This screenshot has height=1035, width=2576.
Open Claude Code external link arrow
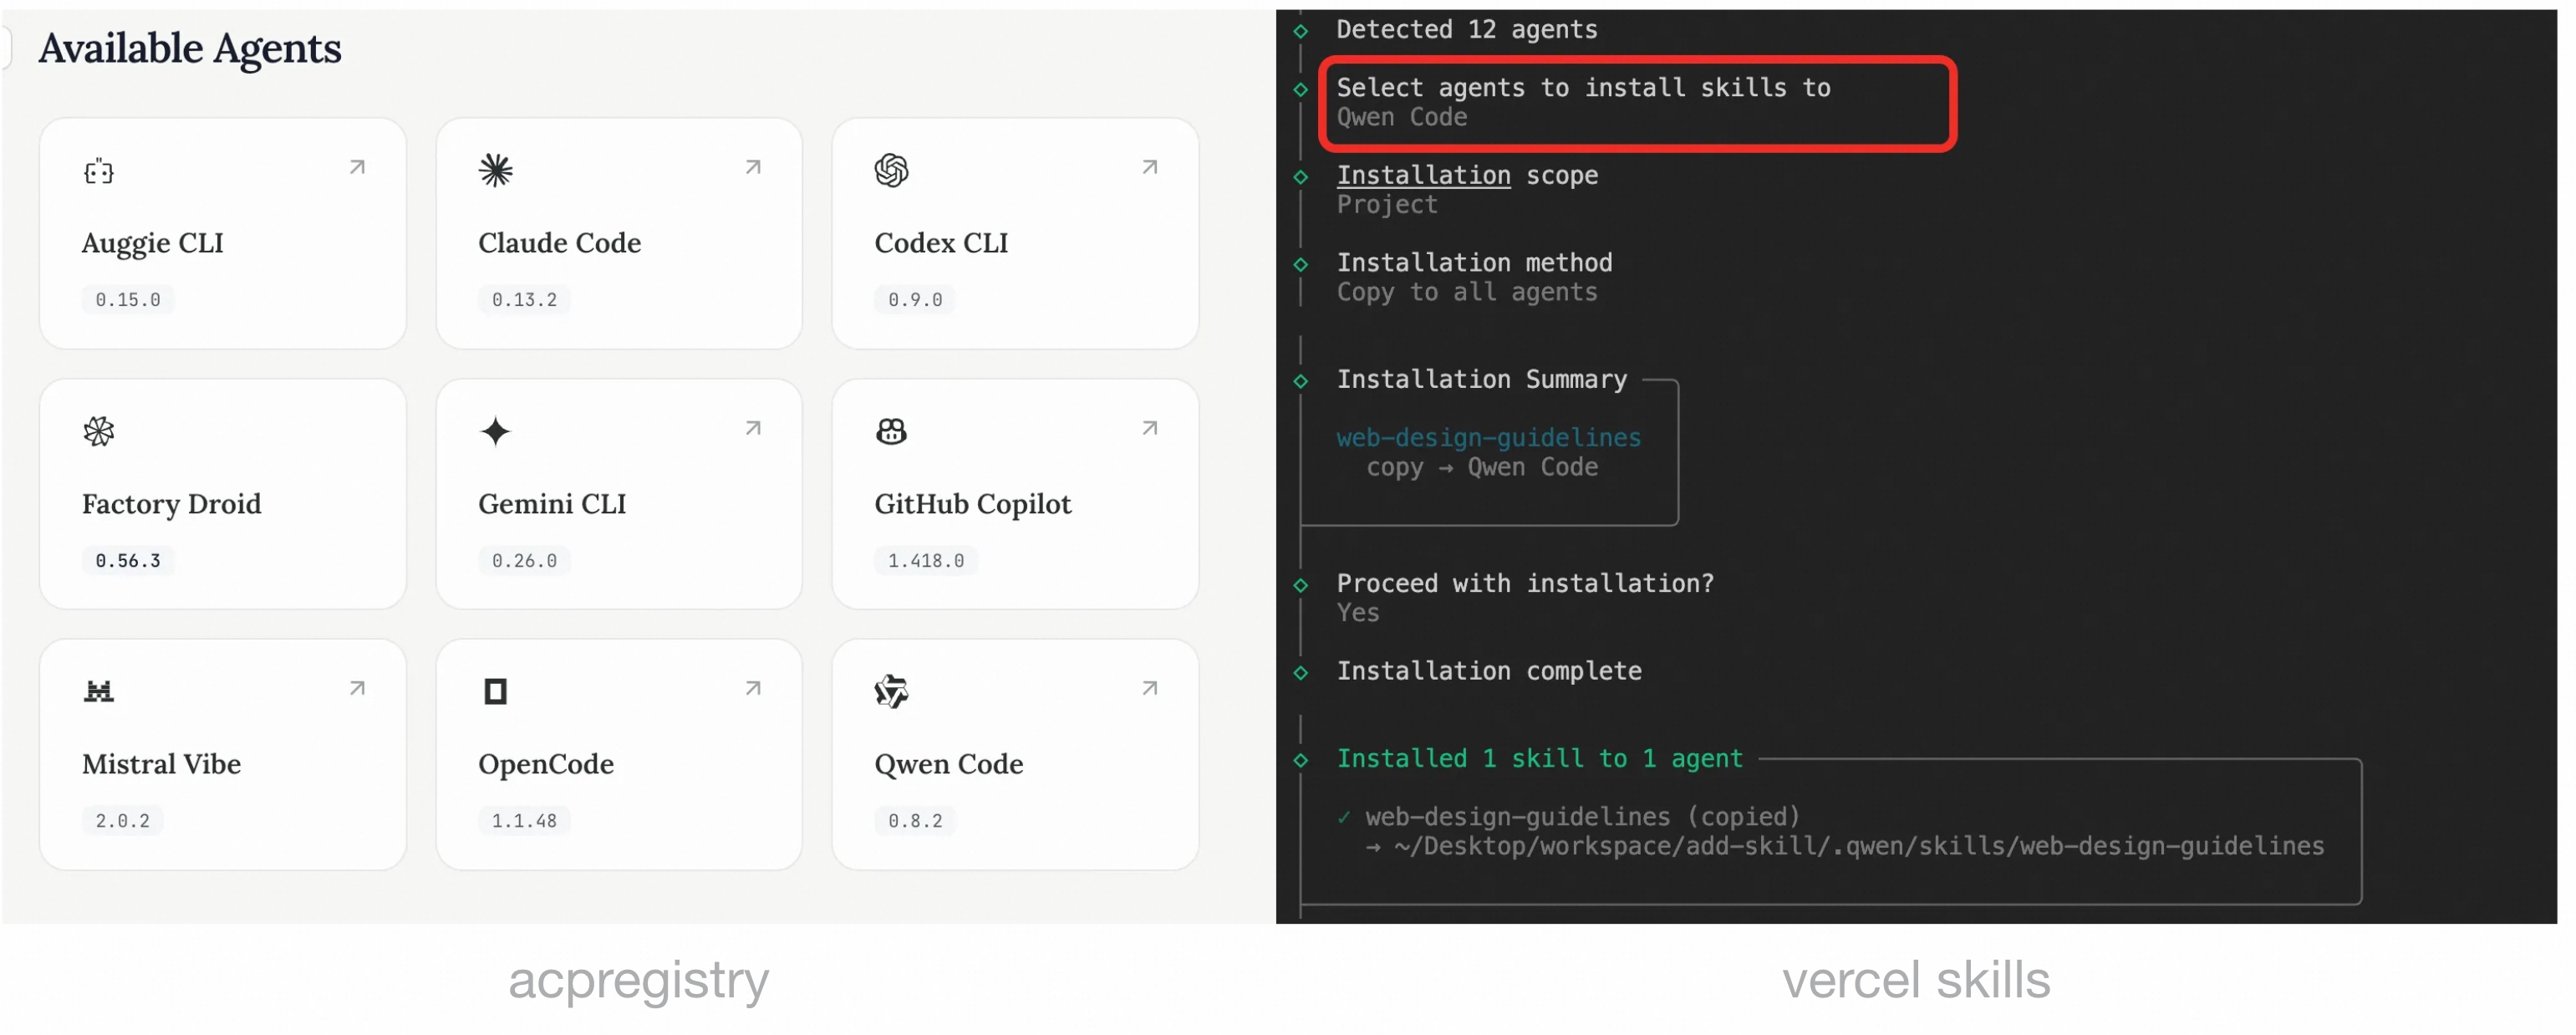(x=753, y=167)
